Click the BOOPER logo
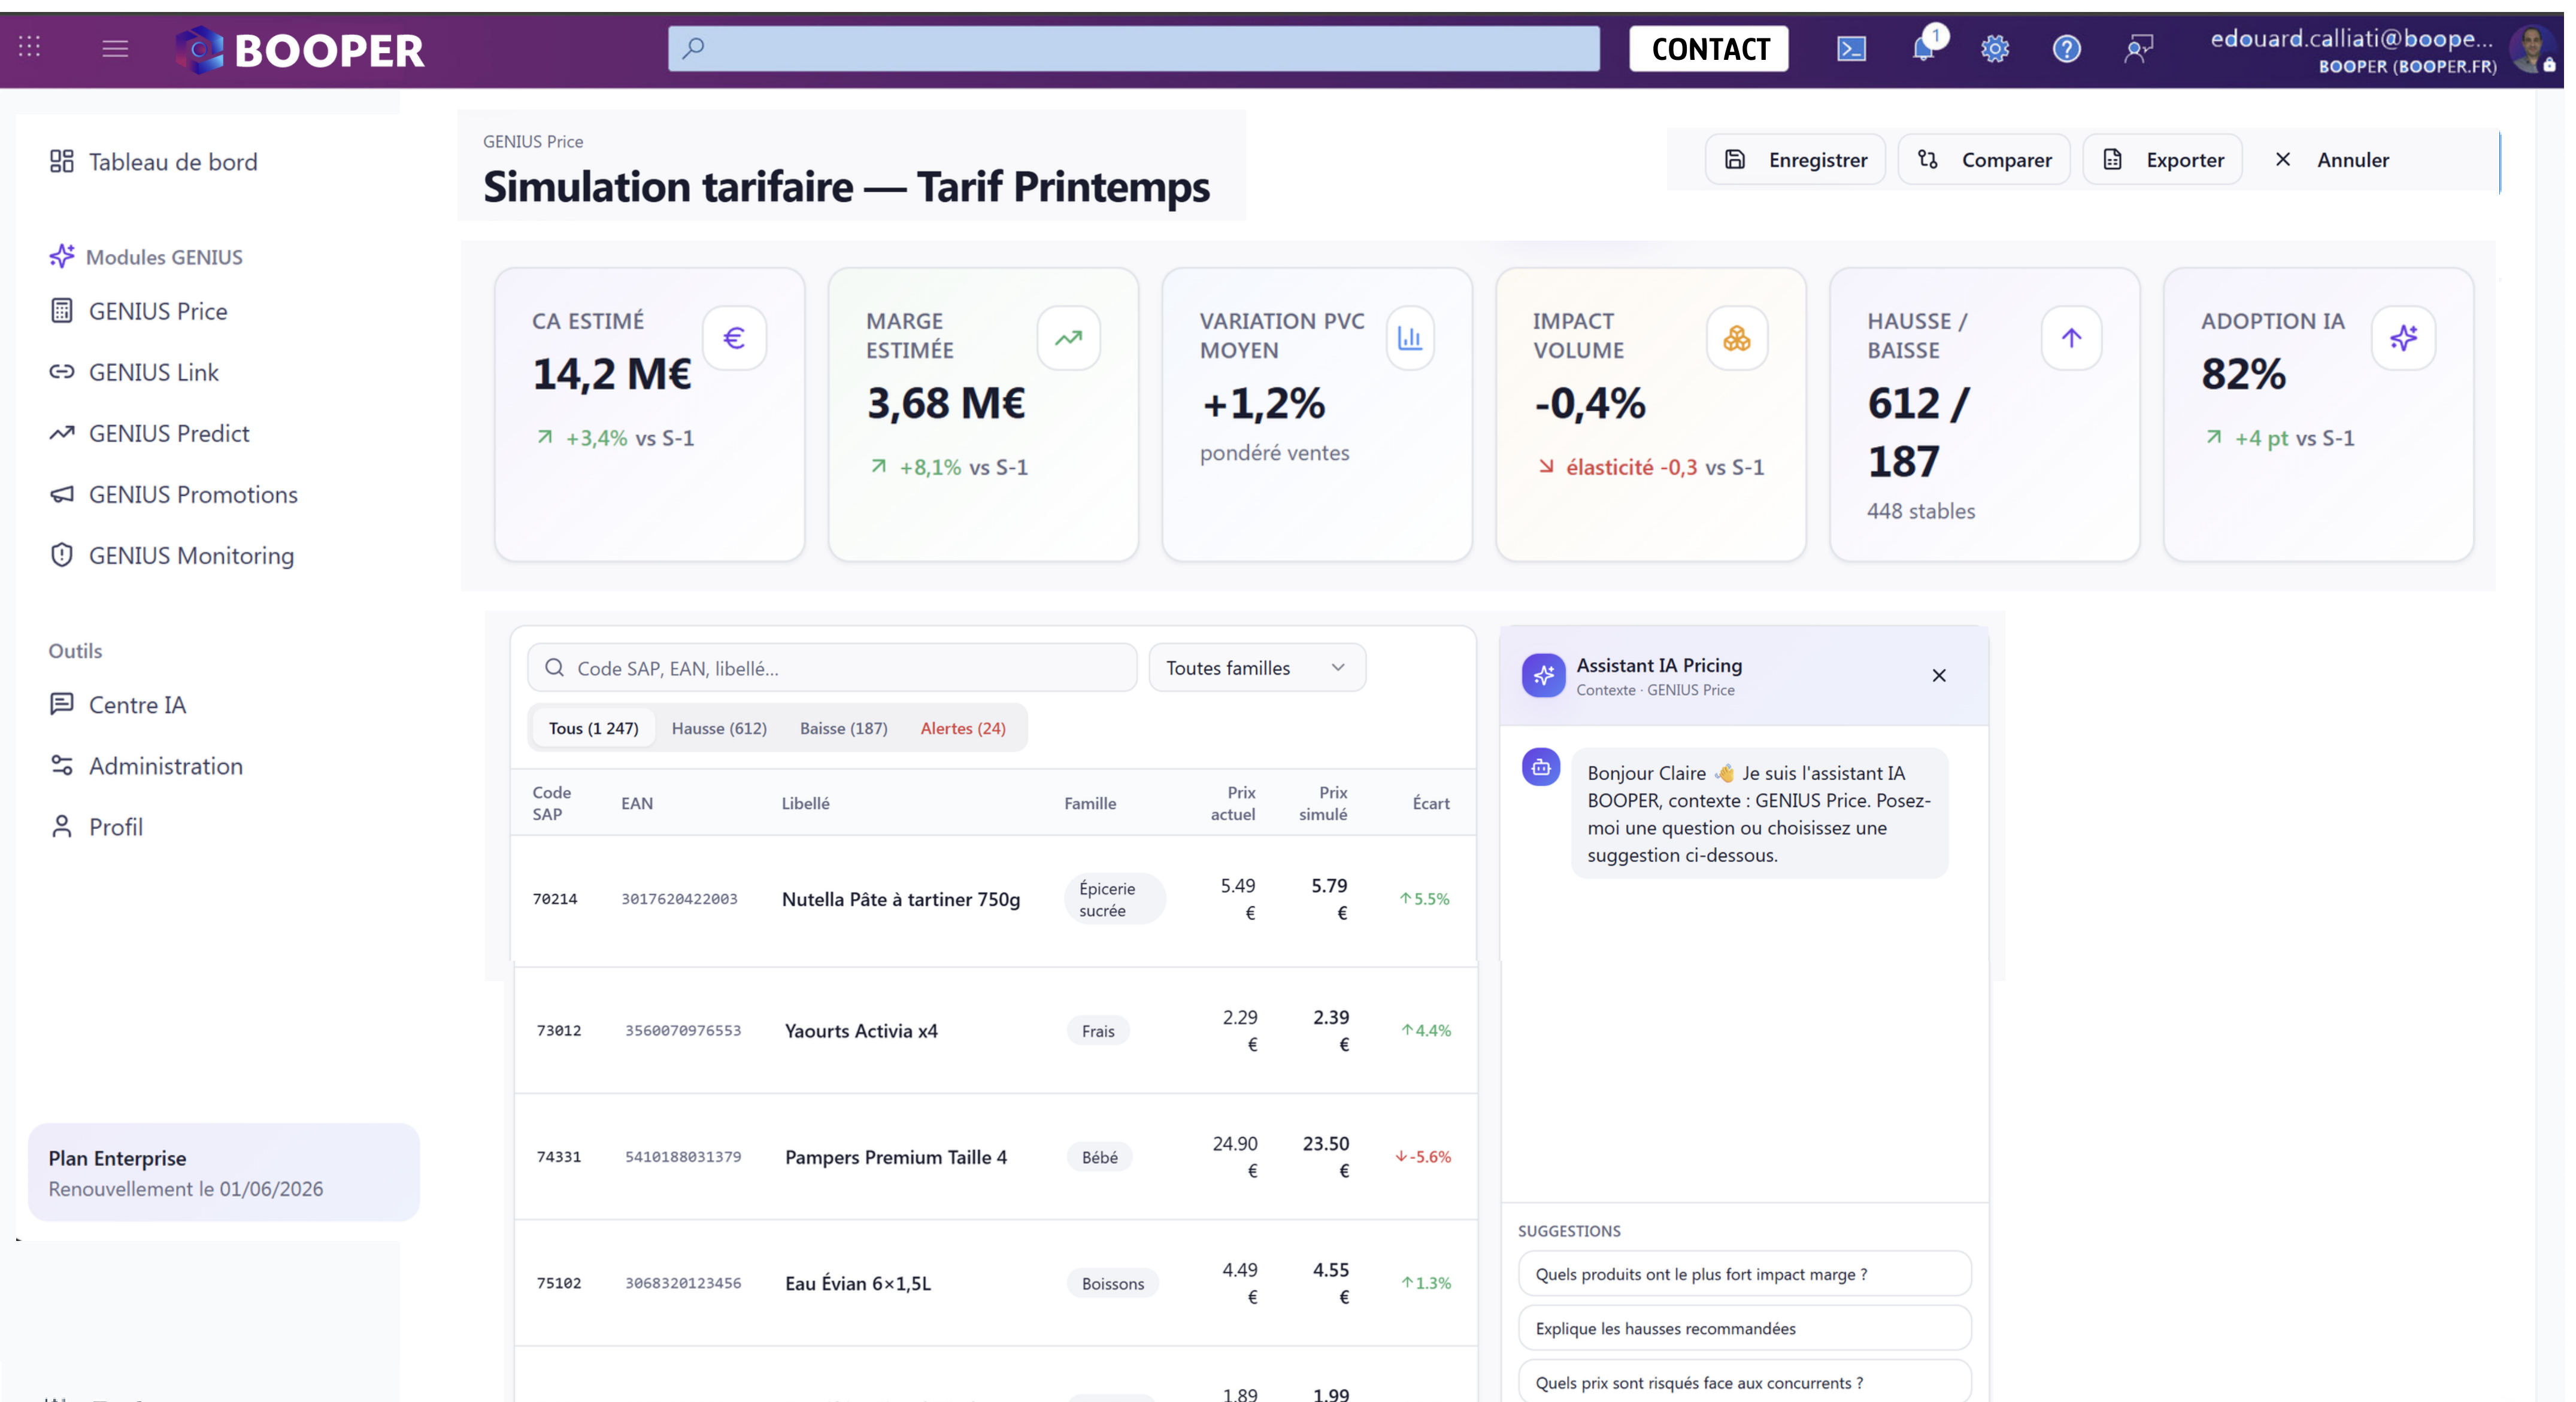The height and width of the screenshot is (1402, 2576). [300, 50]
